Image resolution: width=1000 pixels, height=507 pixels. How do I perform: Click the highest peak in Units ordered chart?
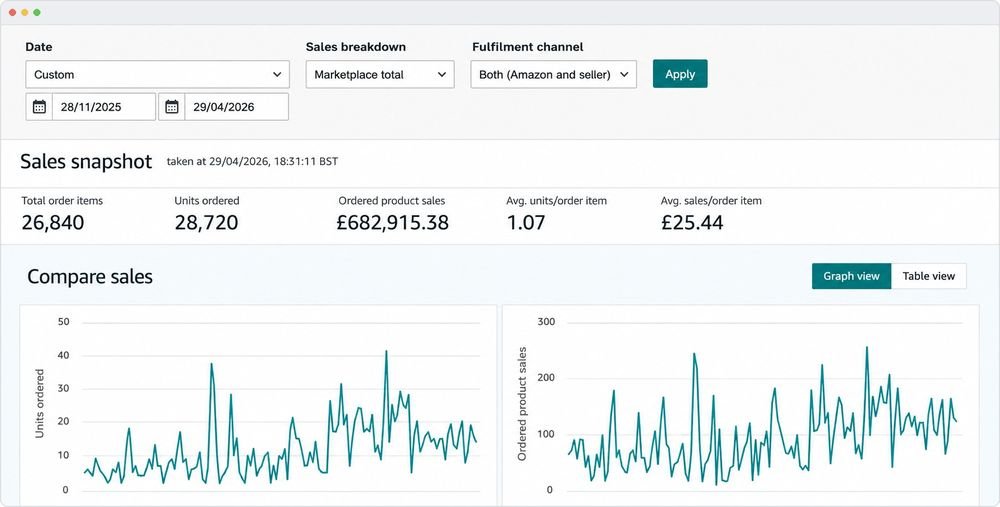pyautogui.click(x=386, y=351)
